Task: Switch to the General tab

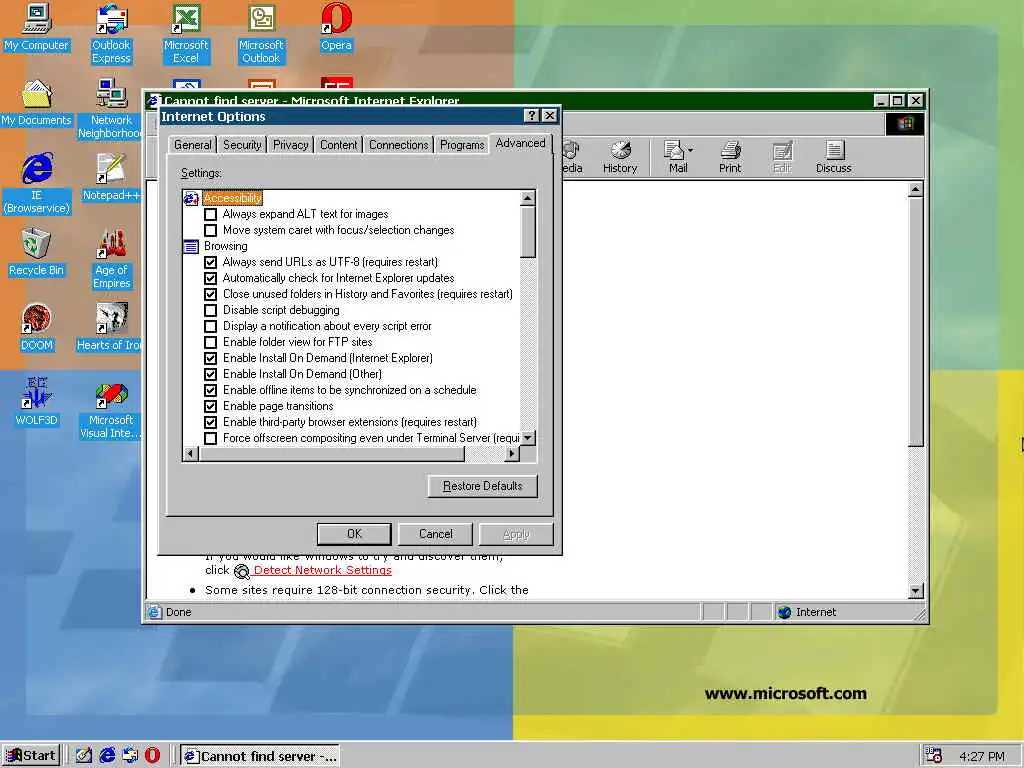Action: click(x=193, y=145)
